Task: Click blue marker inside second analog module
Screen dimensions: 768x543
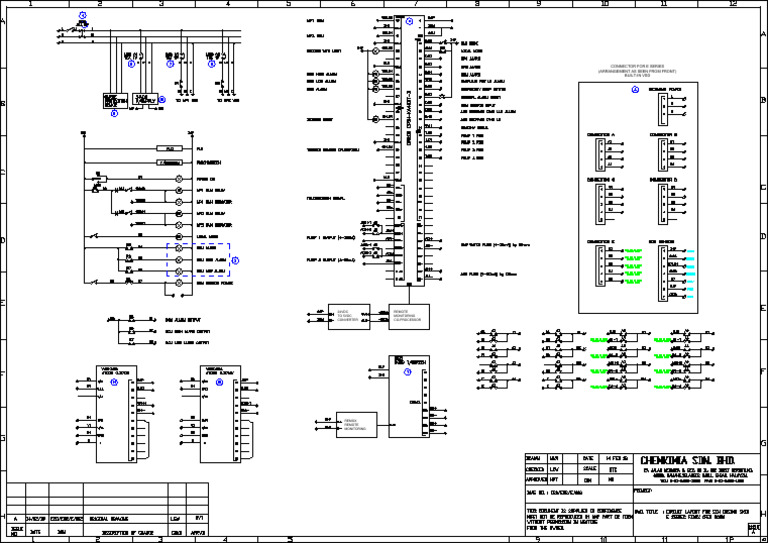Action: click(x=219, y=382)
